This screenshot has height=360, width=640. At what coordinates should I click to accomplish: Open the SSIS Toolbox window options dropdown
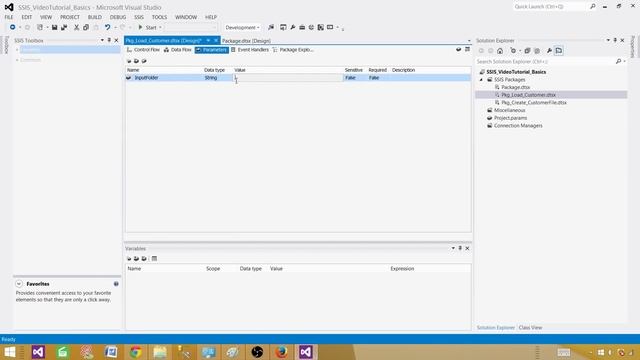102,40
